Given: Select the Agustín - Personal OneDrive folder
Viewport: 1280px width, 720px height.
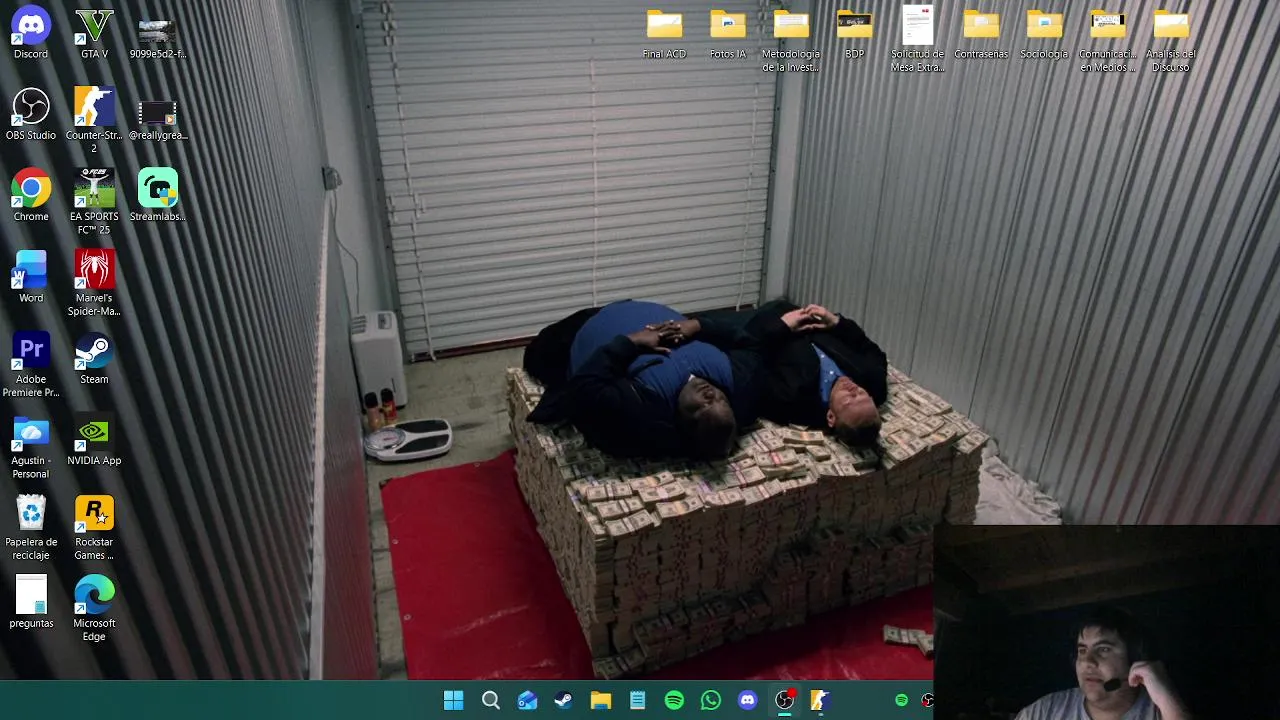Looking at the screenshot, I should [31, 446].
